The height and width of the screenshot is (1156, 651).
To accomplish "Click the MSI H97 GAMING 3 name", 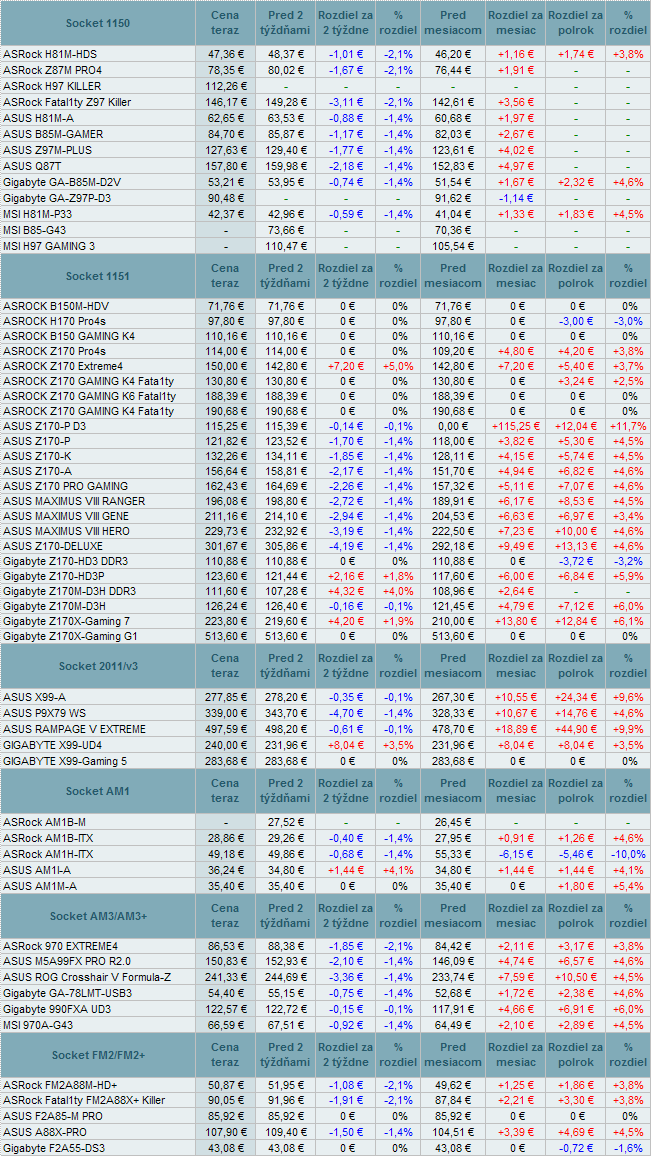I will coord(49,246).
